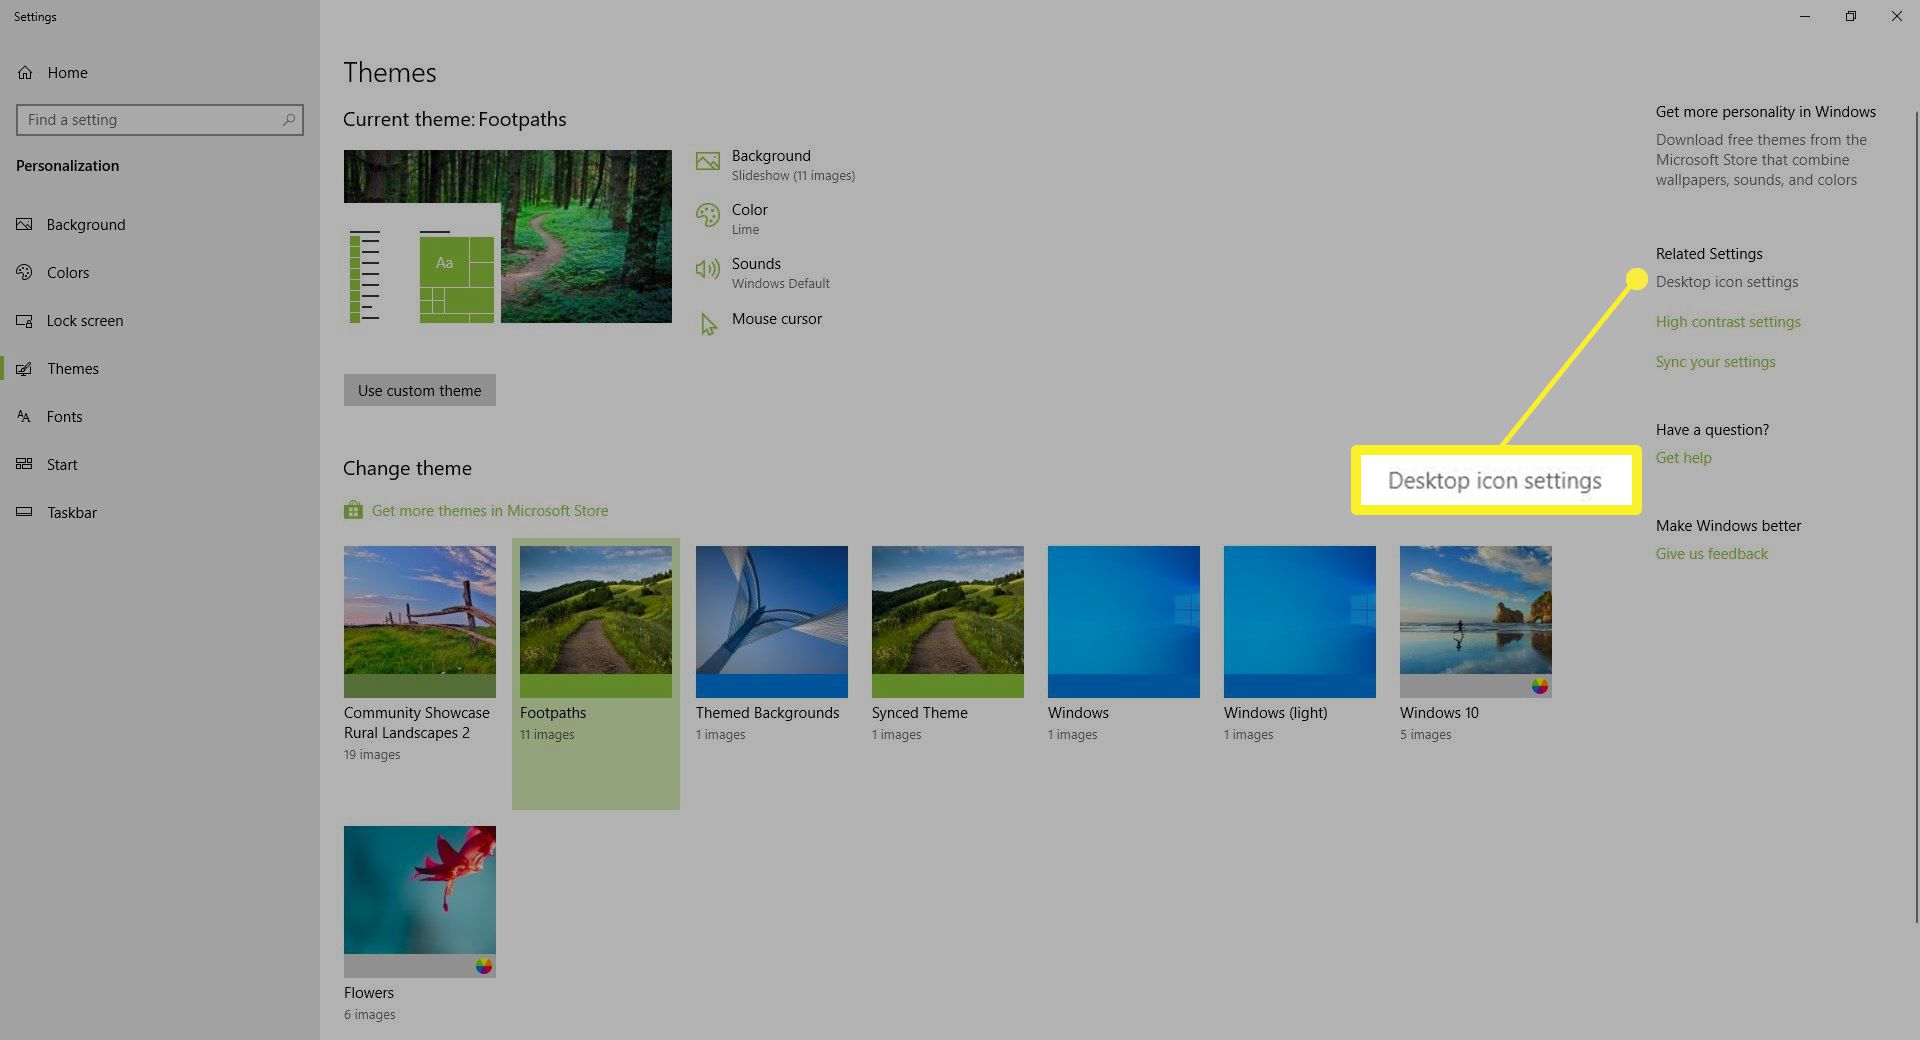The width and height of the screenshot is (1920, 1040).
Task: Click the Microsoft Store bag icon
Action: tap(353, 511)
